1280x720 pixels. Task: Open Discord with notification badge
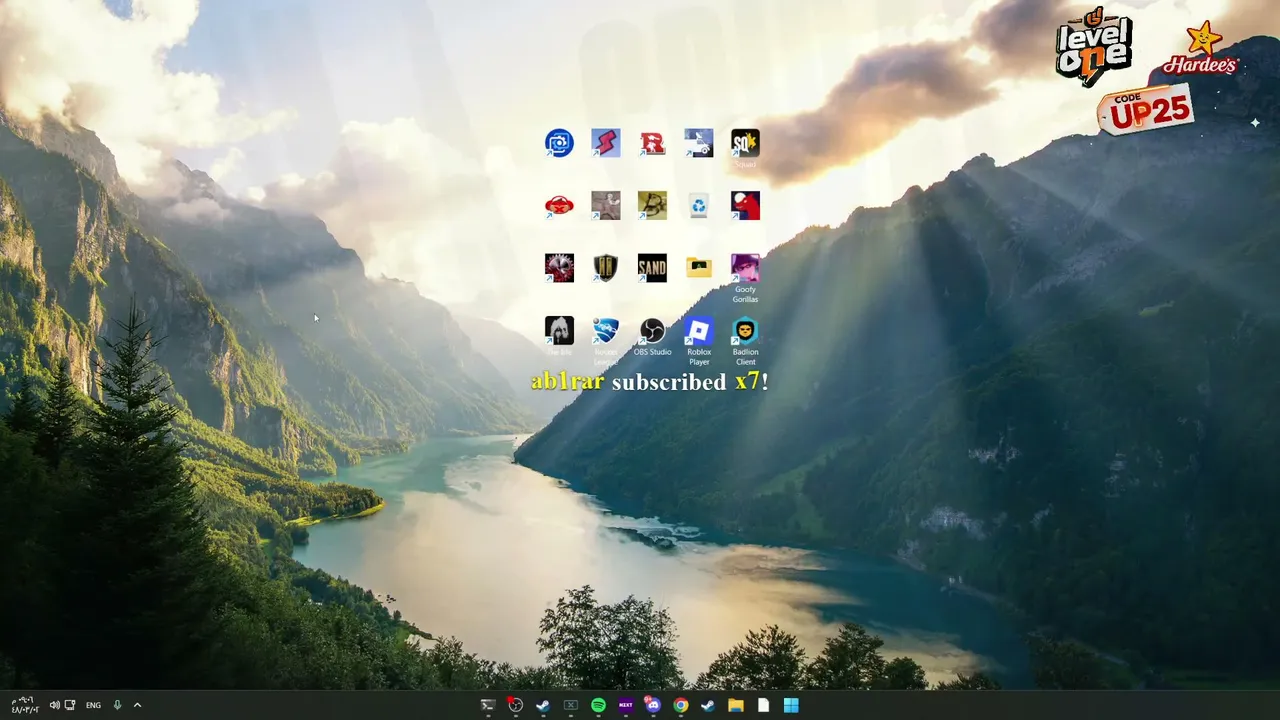(x=653, y=705)
